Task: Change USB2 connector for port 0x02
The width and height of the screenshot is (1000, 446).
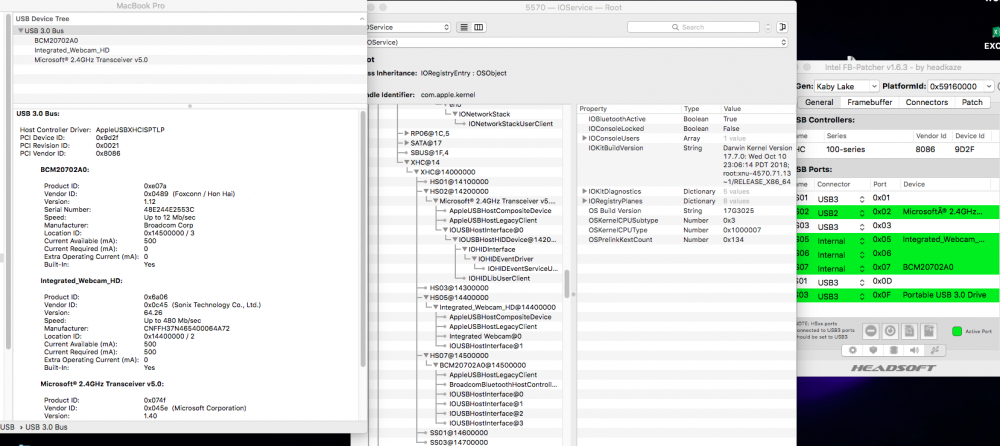Action: coord(841,212)
